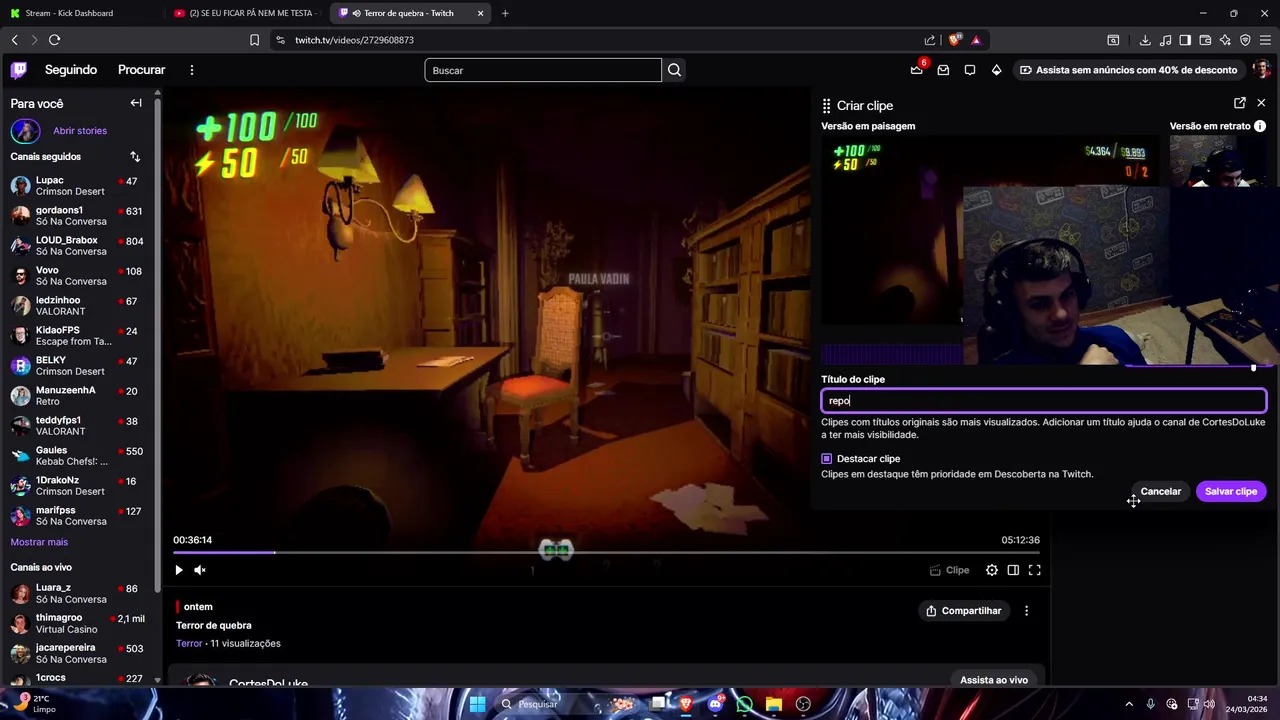Grab the clip panel drag handle
This screenshot has width=1280, height=720.
[826, 105]
